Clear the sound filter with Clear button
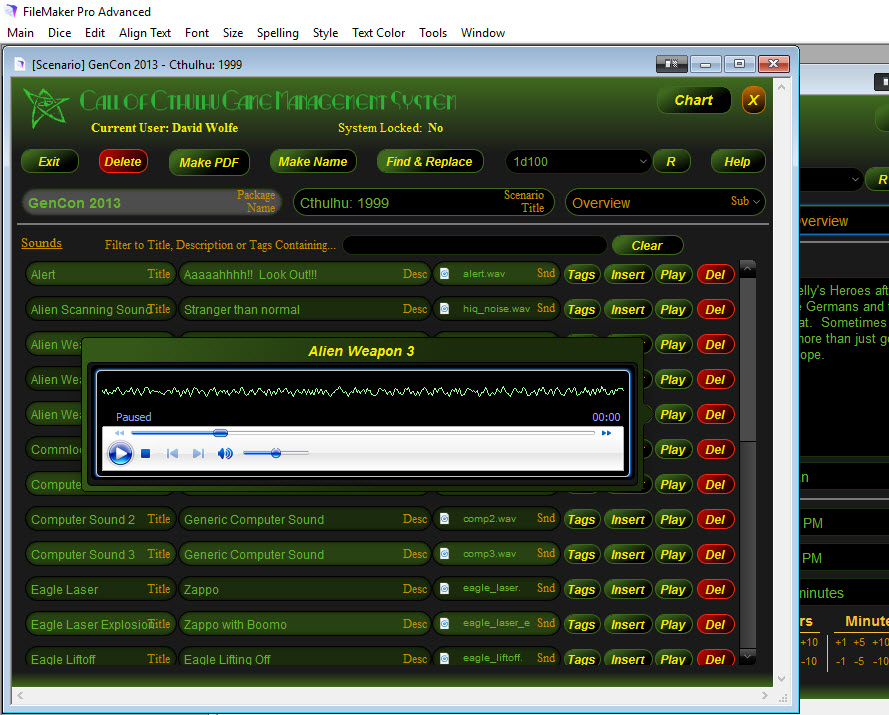 tap(647, 246)
